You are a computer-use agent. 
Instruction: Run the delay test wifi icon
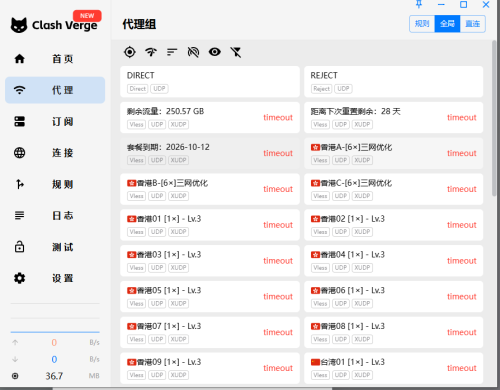point(151,52)
